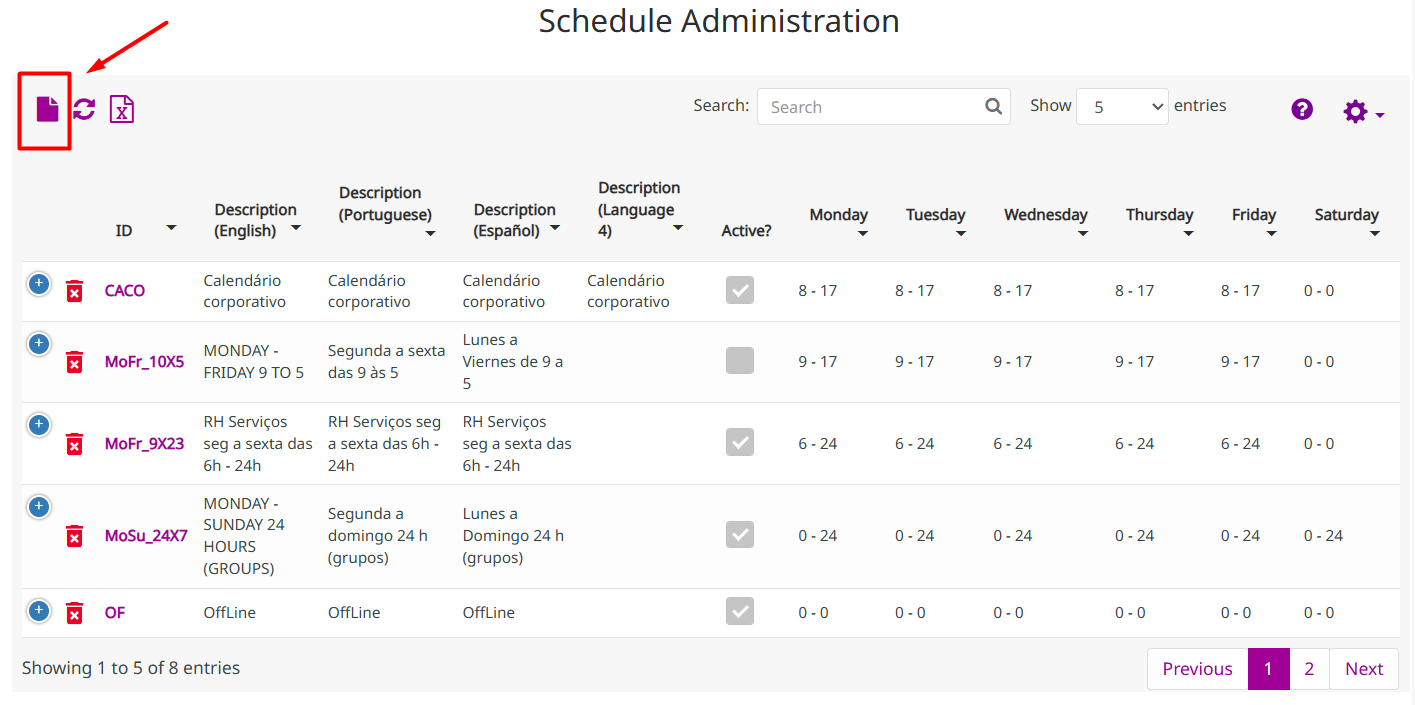This screenshot has height=705, width=1415.
Task: Open the settings gear menu
Action: [x=1363, y=111]
